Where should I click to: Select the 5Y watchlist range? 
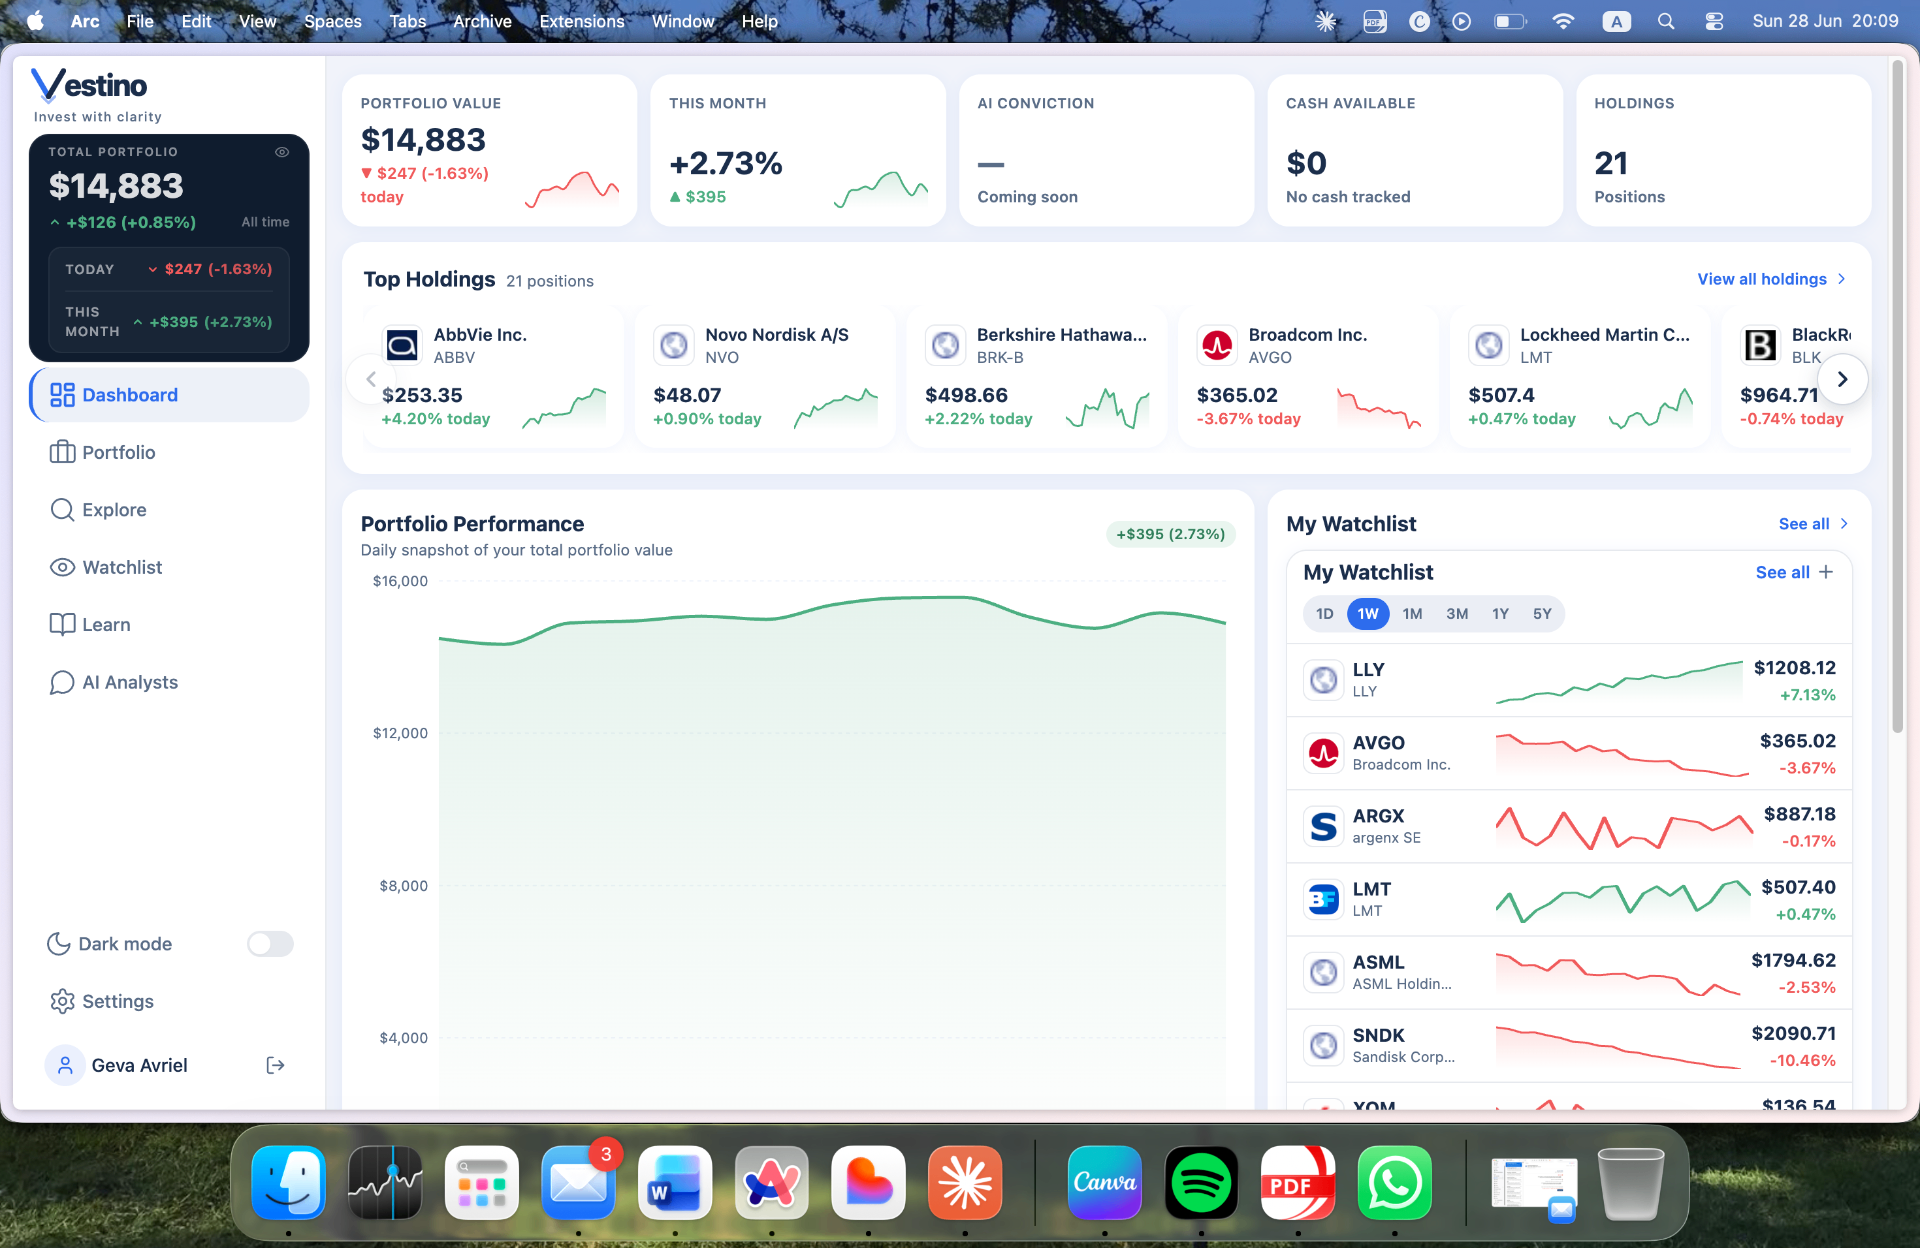point(1542,614)
